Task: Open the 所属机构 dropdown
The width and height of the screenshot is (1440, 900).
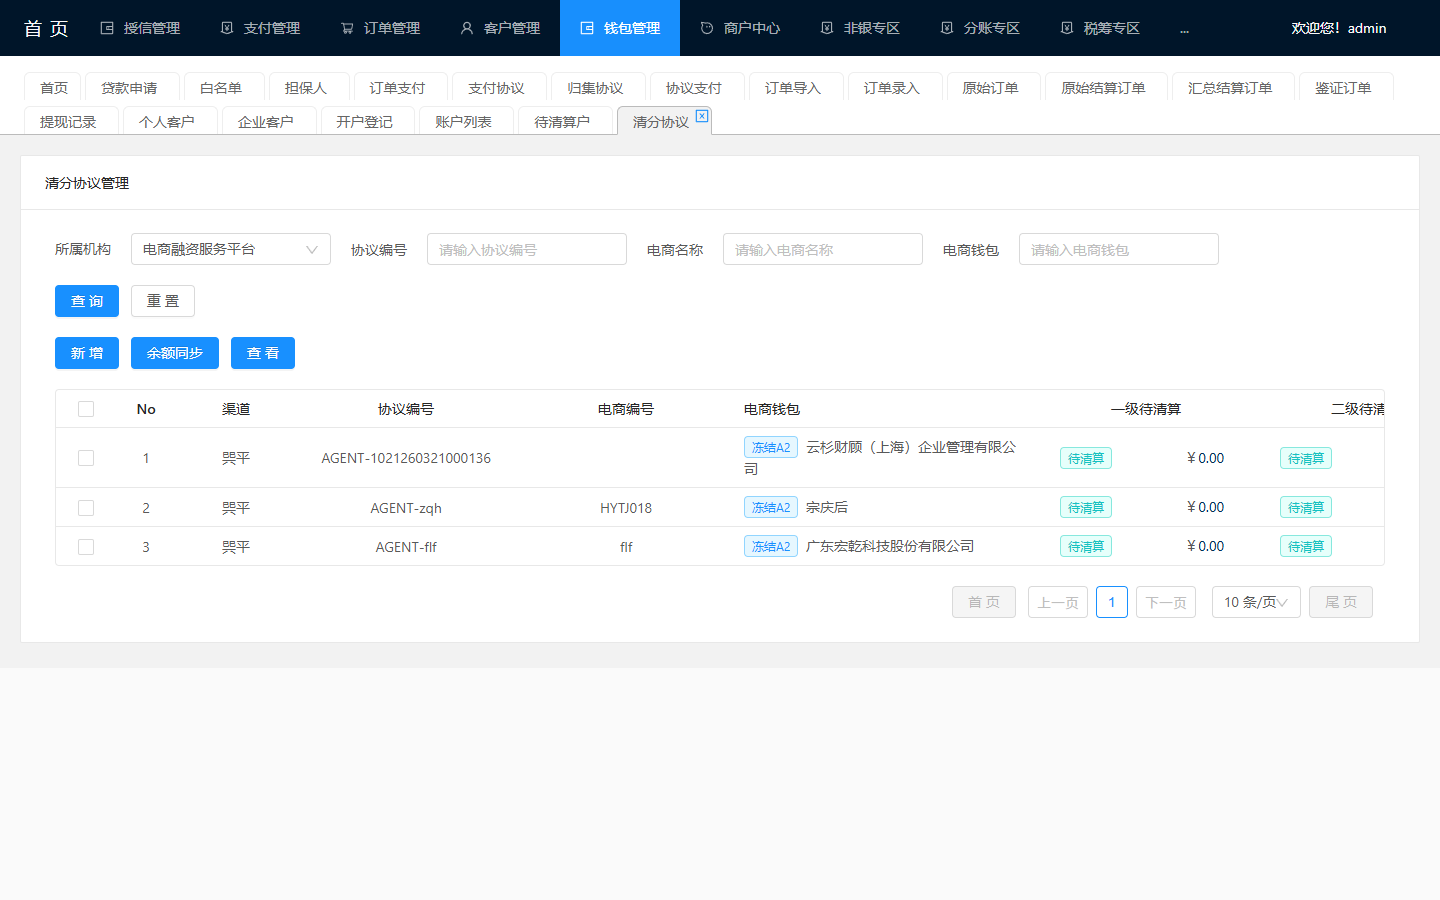Action: [x=231, y=249]
